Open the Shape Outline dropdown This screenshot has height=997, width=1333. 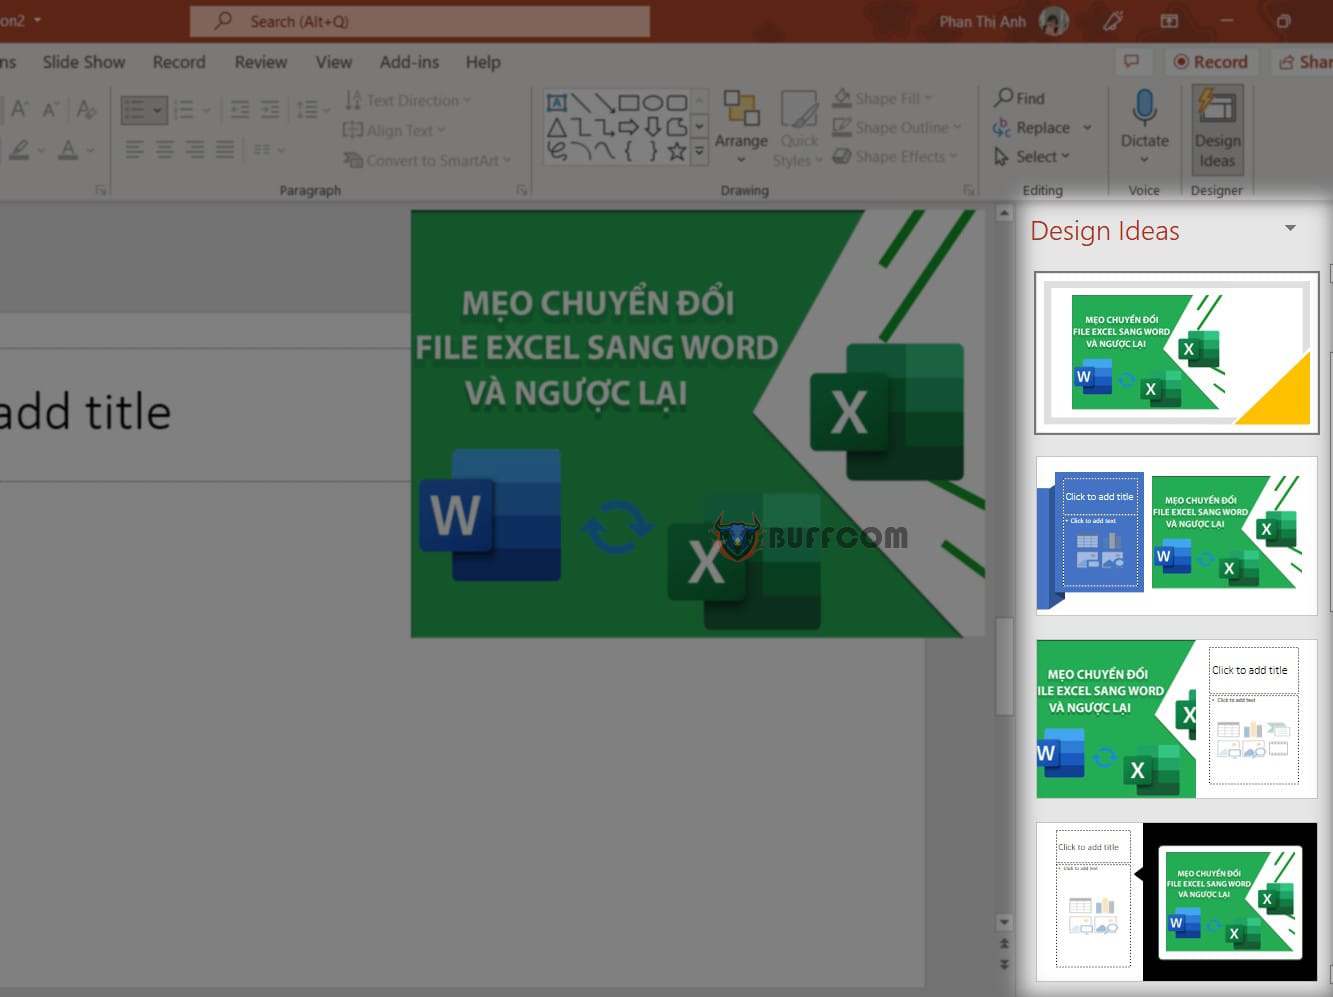(x=897, y=127)
